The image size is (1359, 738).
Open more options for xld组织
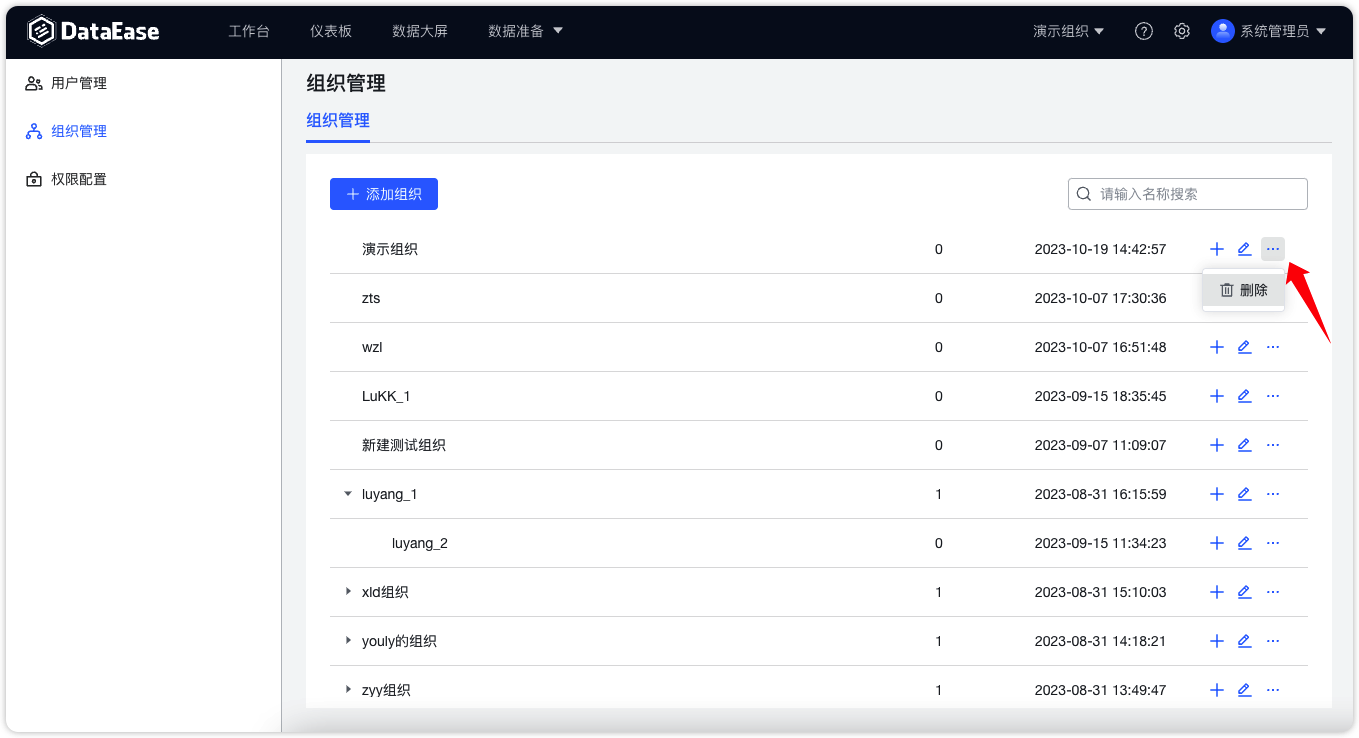click(x=1273, y=592)
